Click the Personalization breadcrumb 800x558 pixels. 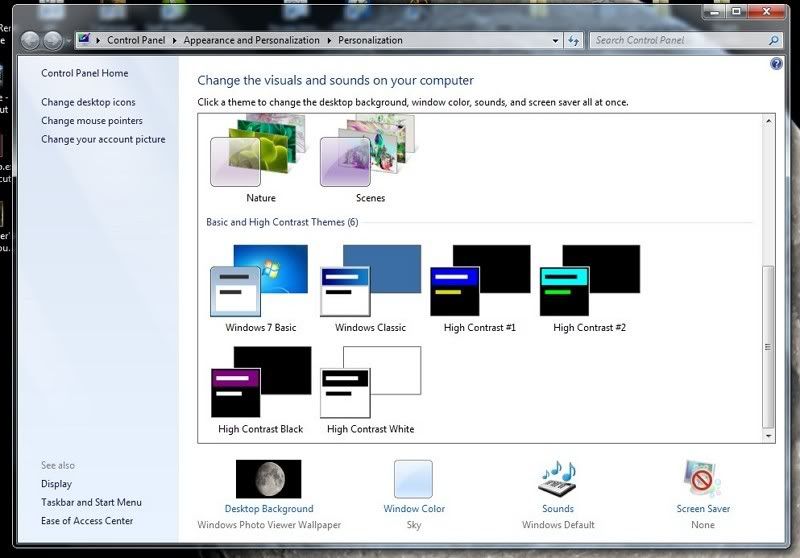coord(370,40)
